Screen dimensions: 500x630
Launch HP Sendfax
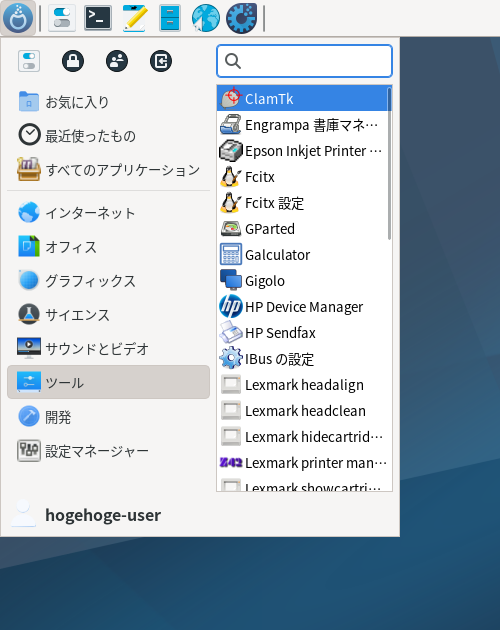(302, 333)
